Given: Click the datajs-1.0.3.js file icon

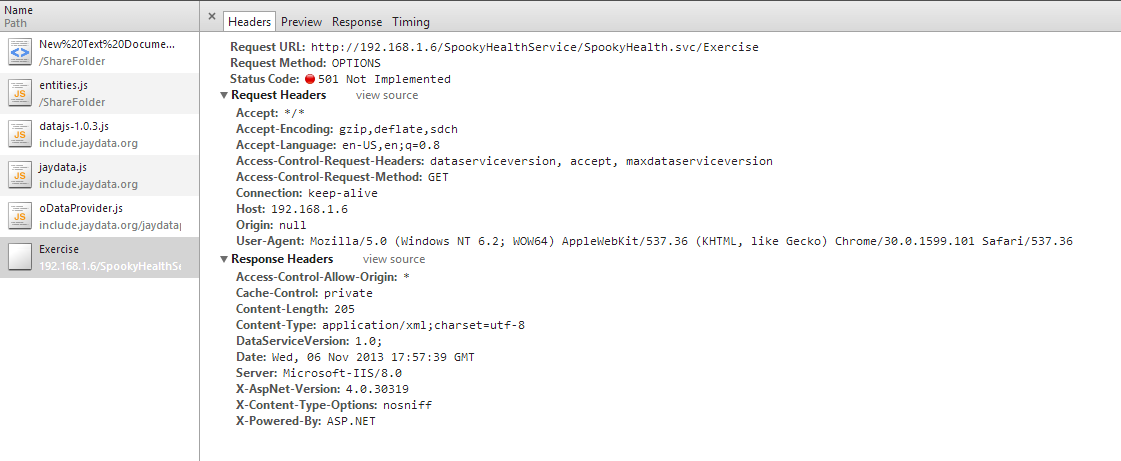Looking at the screenshot, I should coord(20,134).
